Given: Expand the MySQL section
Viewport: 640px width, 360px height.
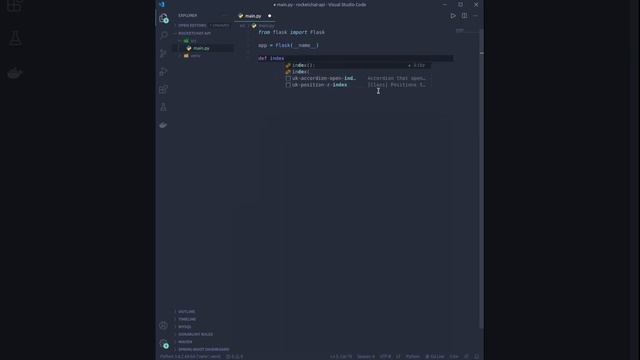Looking at the screenshot, I should (x=184, y=327).
